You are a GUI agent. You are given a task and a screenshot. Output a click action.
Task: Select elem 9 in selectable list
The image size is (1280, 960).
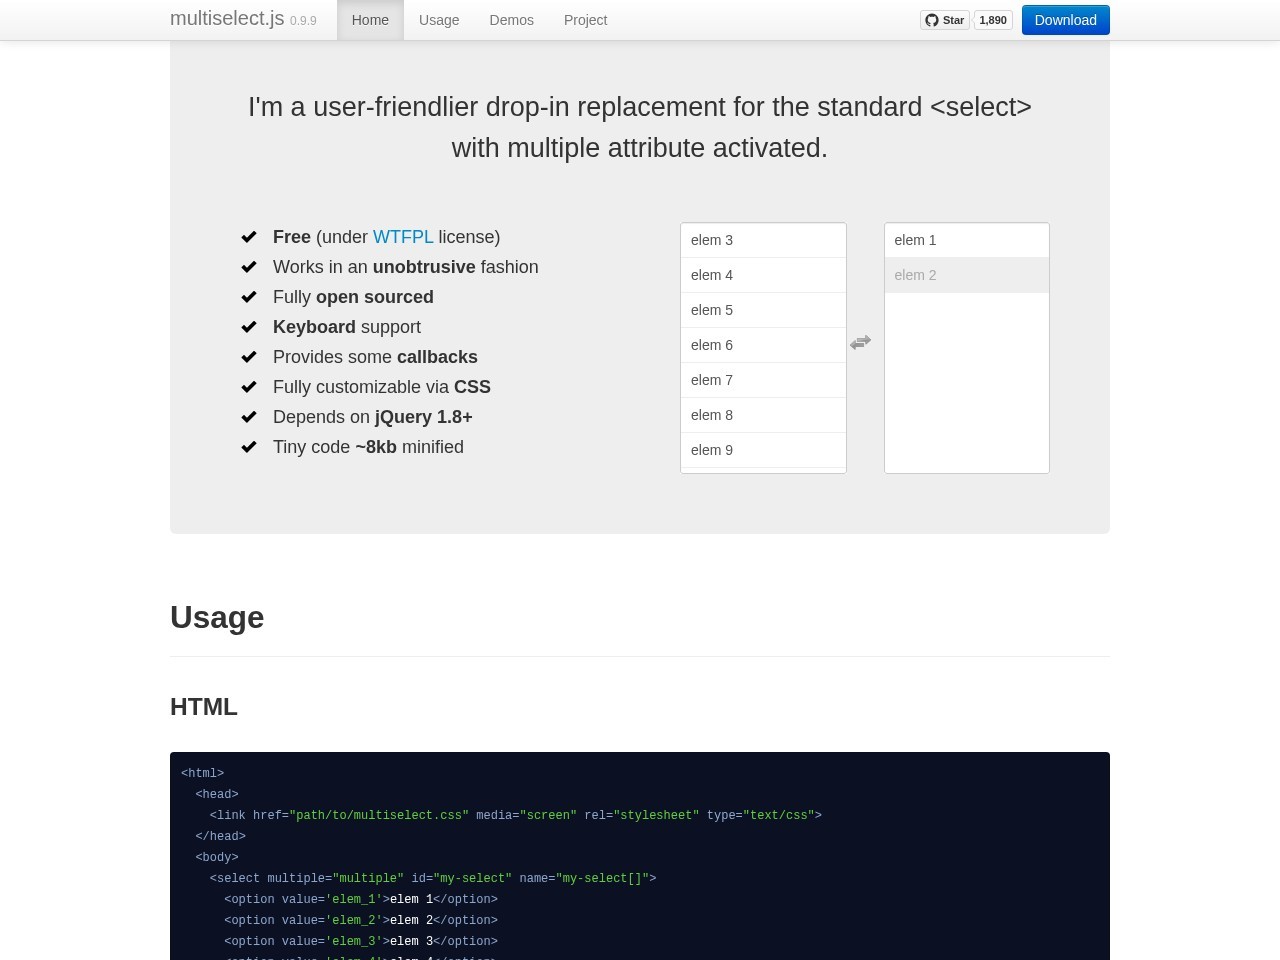[763, 450]
